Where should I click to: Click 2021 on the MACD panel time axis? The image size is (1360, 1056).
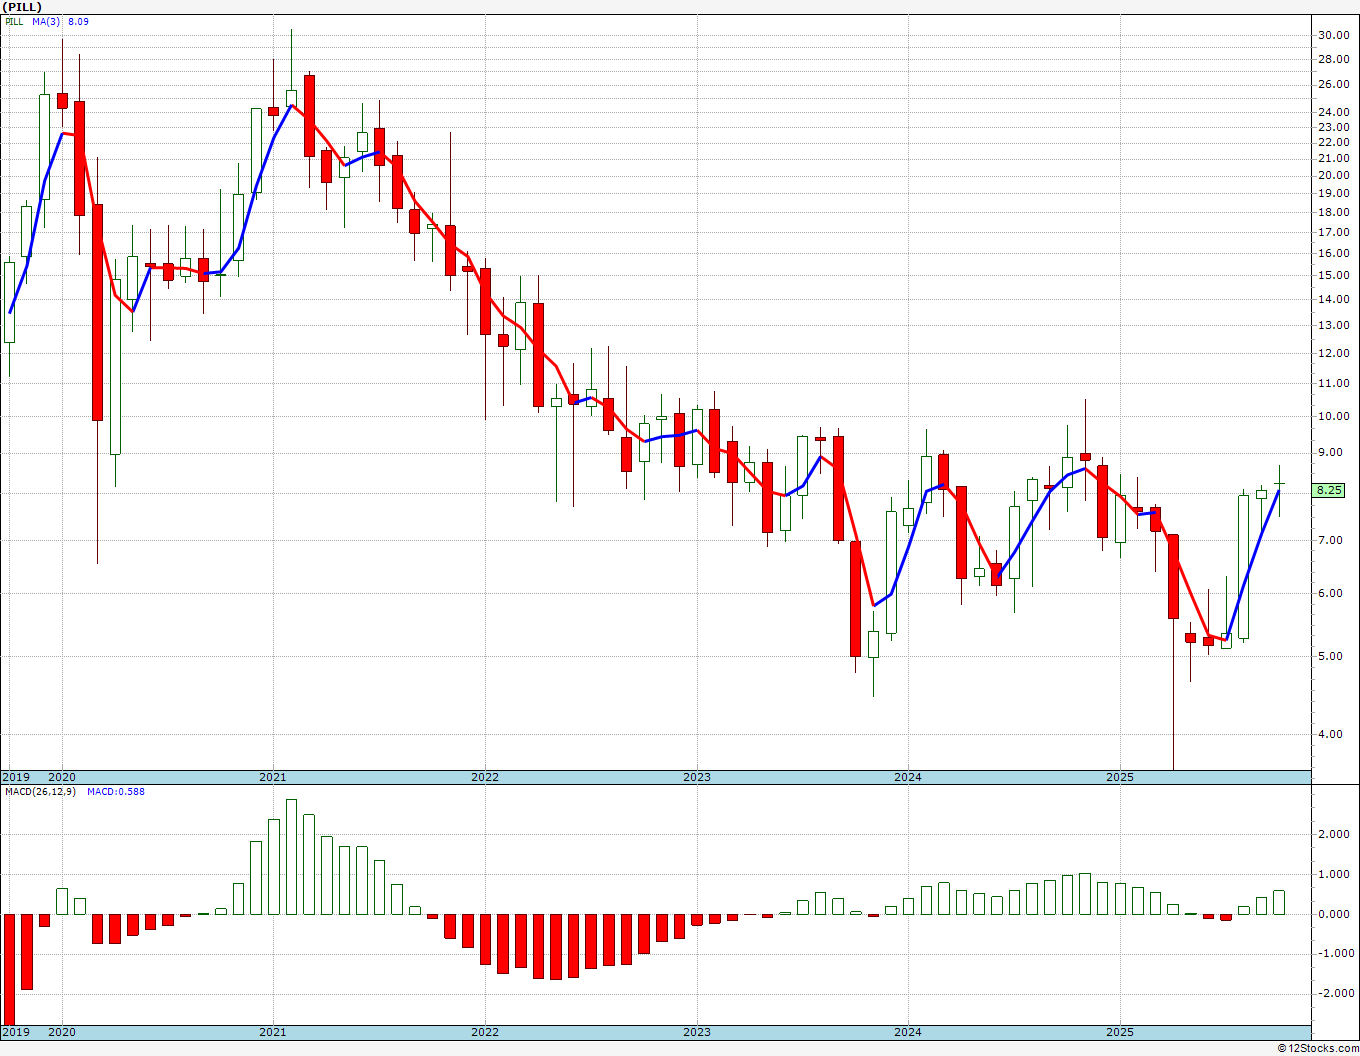click(x=273, y=1032)
